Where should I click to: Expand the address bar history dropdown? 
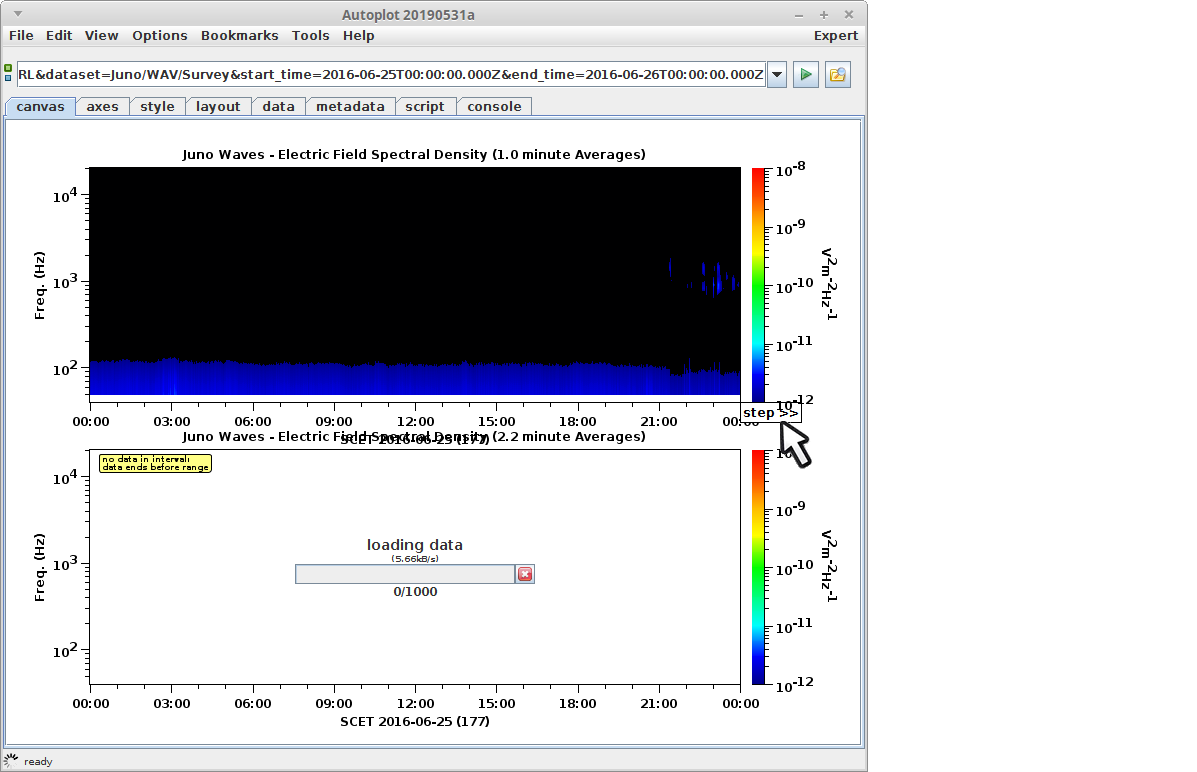777,75
